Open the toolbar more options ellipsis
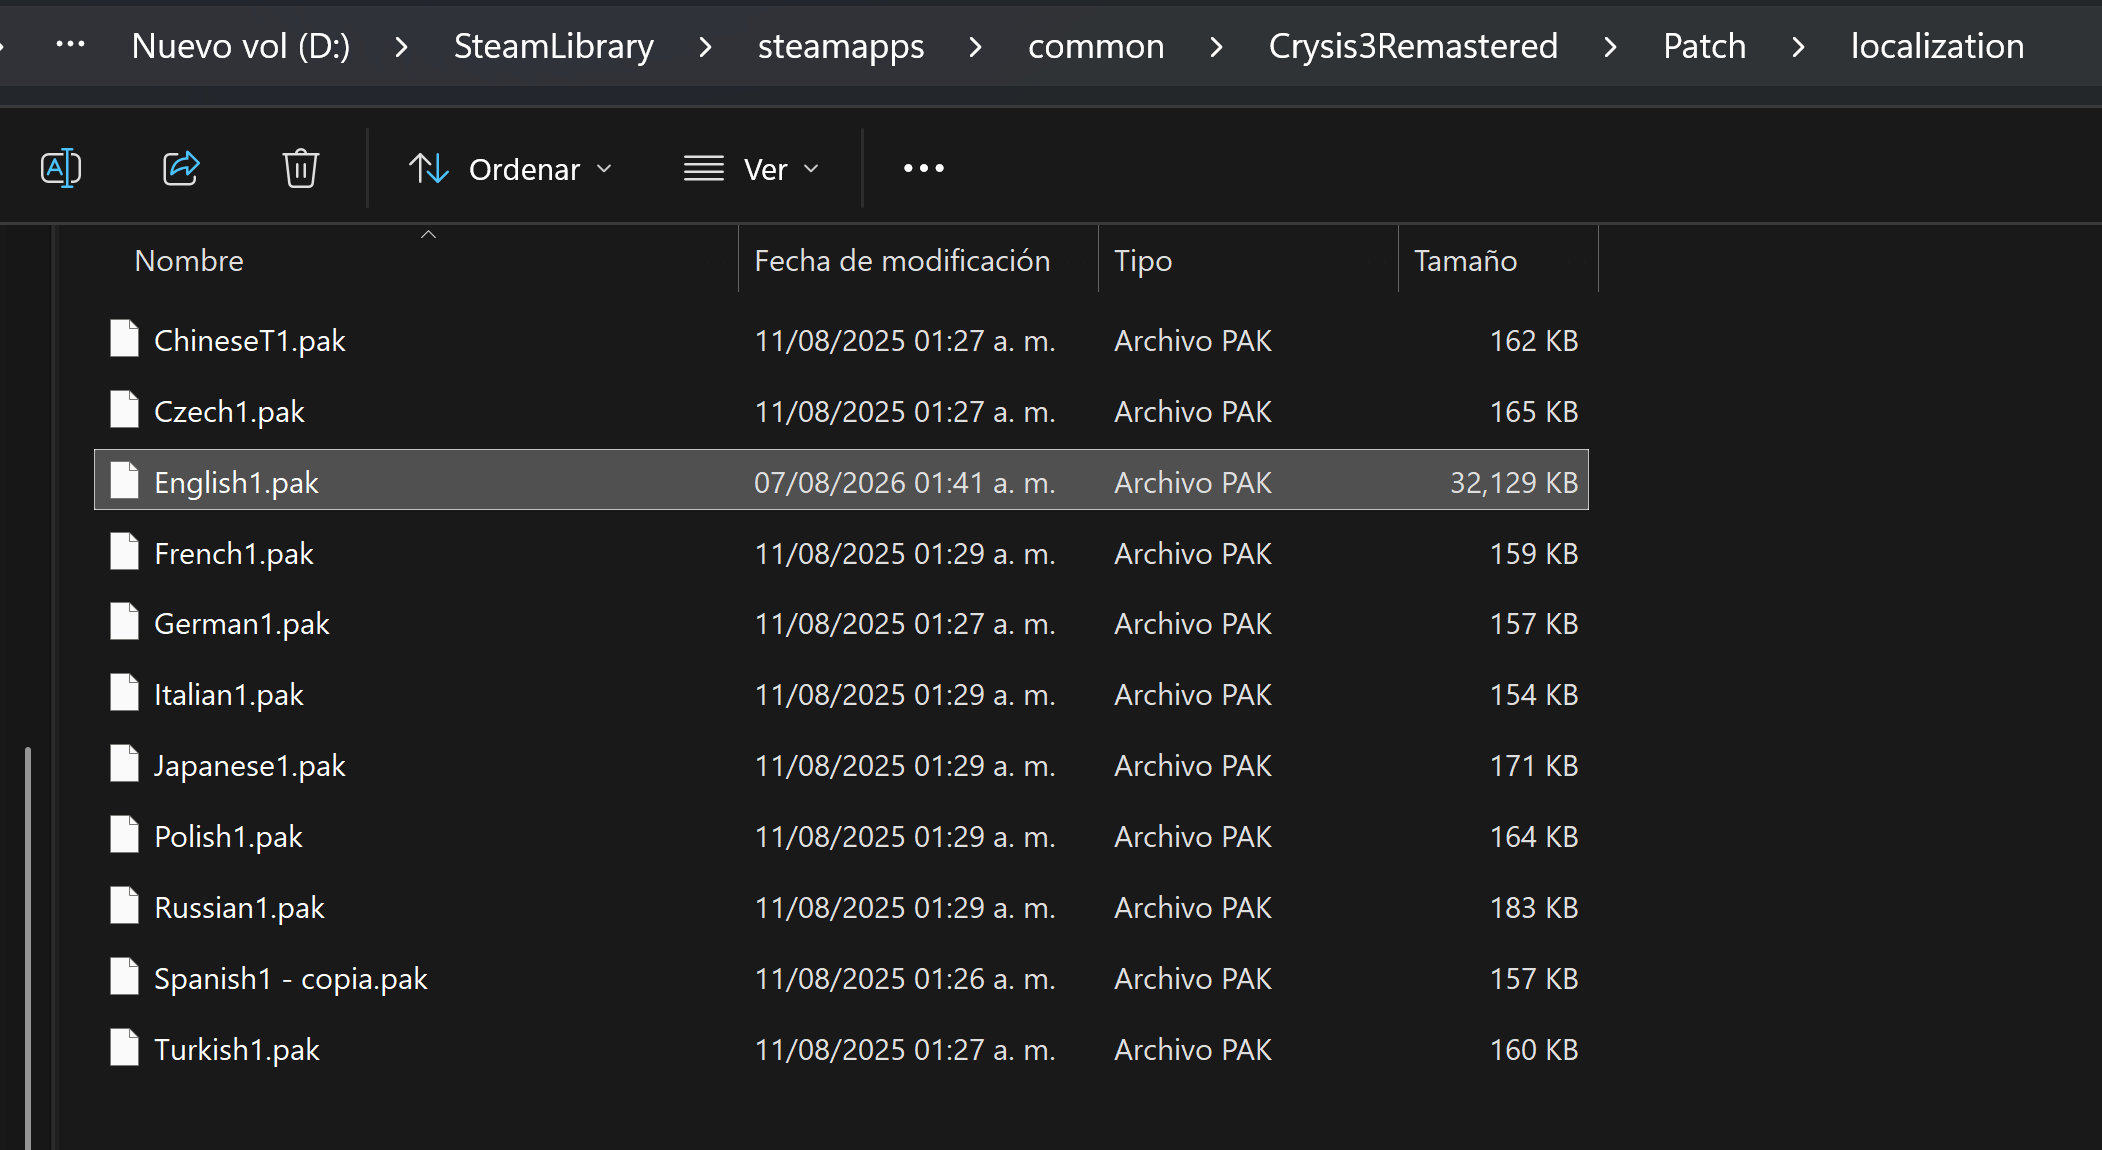The height and width of the screenshot is (1150, 2102). point(923,168)
